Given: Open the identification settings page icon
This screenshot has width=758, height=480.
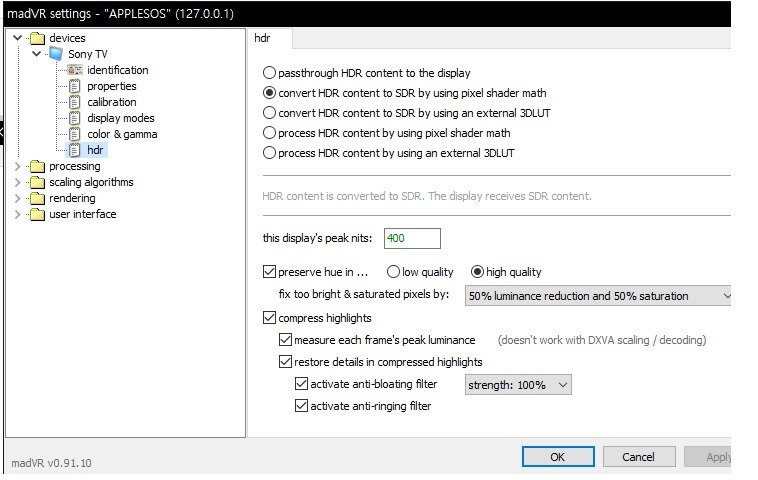Looking at the screenshot, I should [x=74, y=70].
